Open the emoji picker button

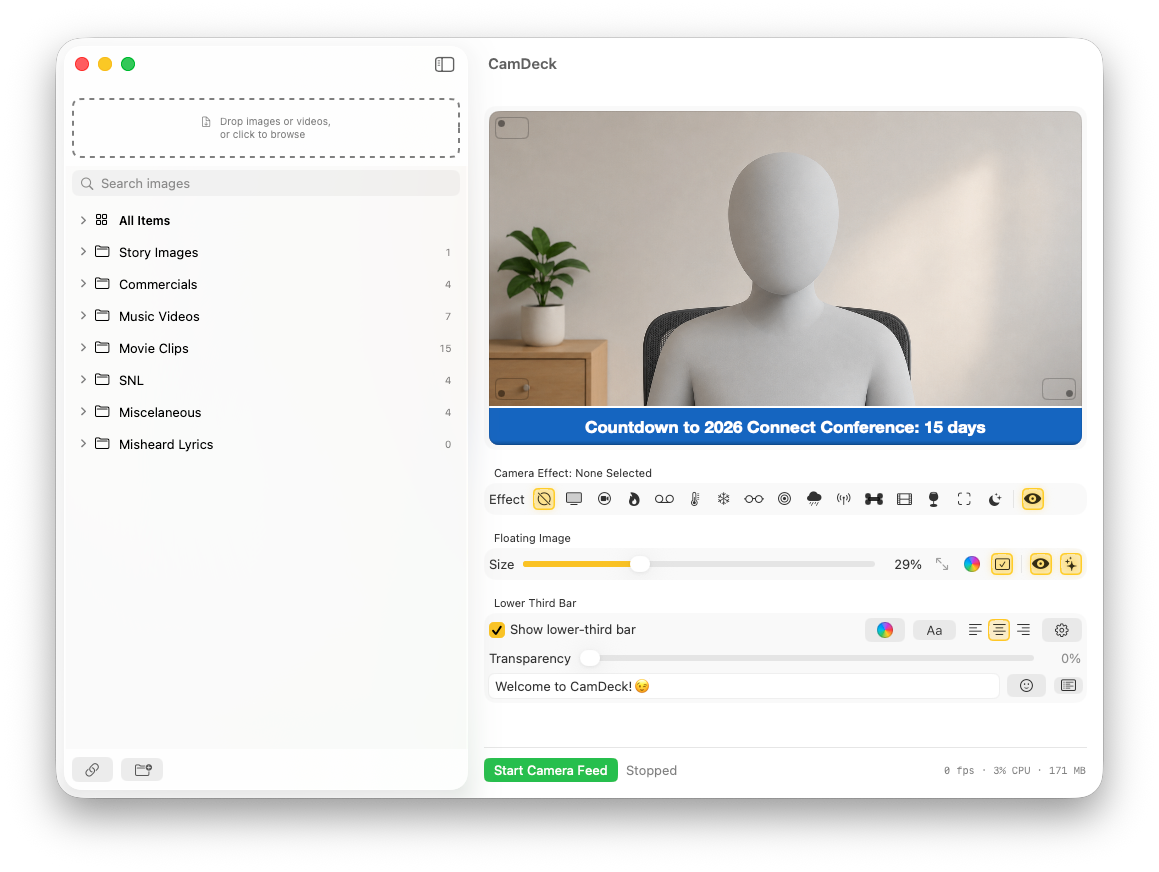click(1026, 685)
